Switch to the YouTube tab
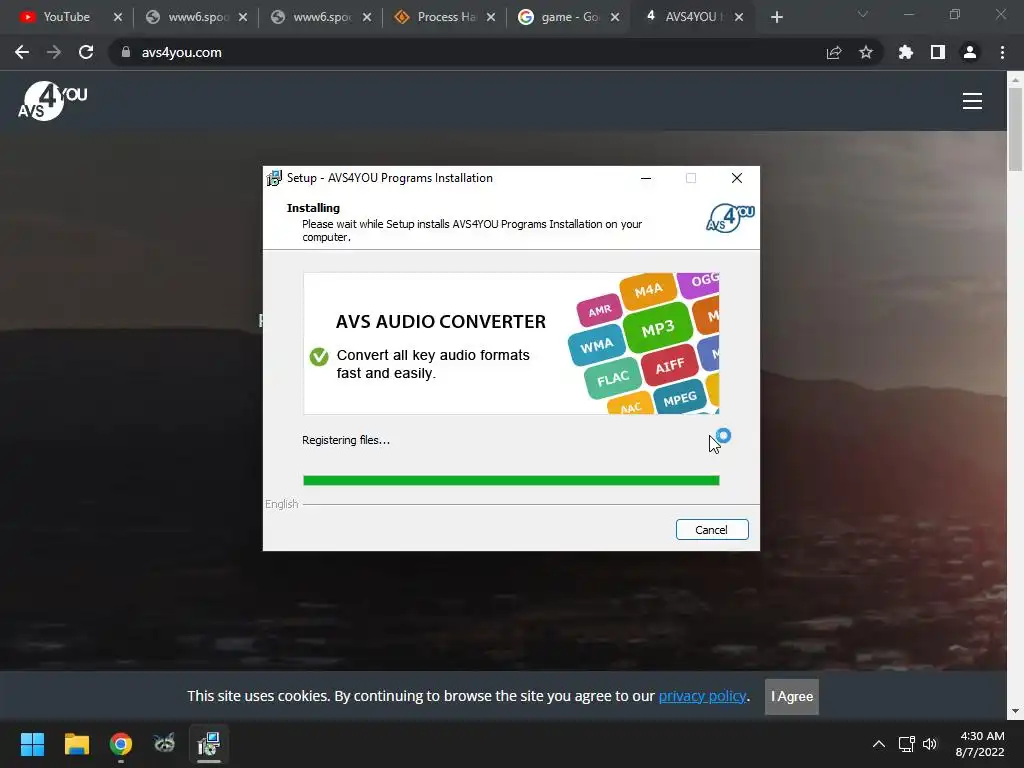The height and width of the screenshot is (768, 1024). click(65, 17)
